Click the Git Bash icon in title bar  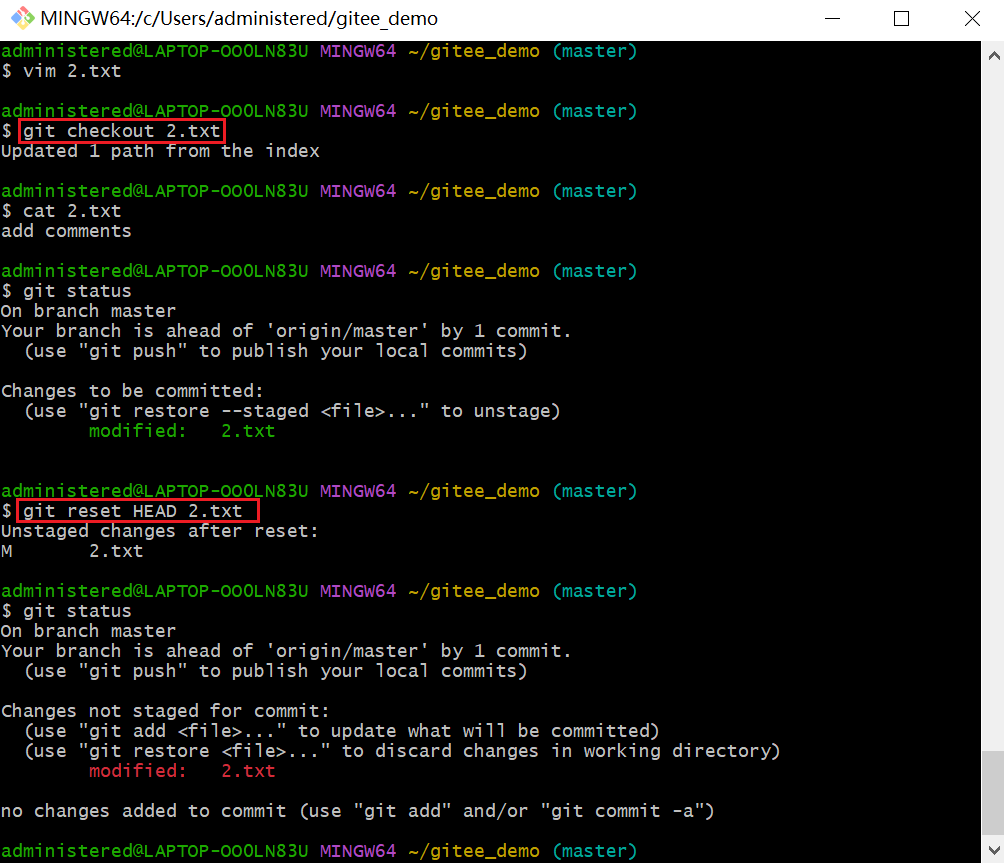[22, 18]
